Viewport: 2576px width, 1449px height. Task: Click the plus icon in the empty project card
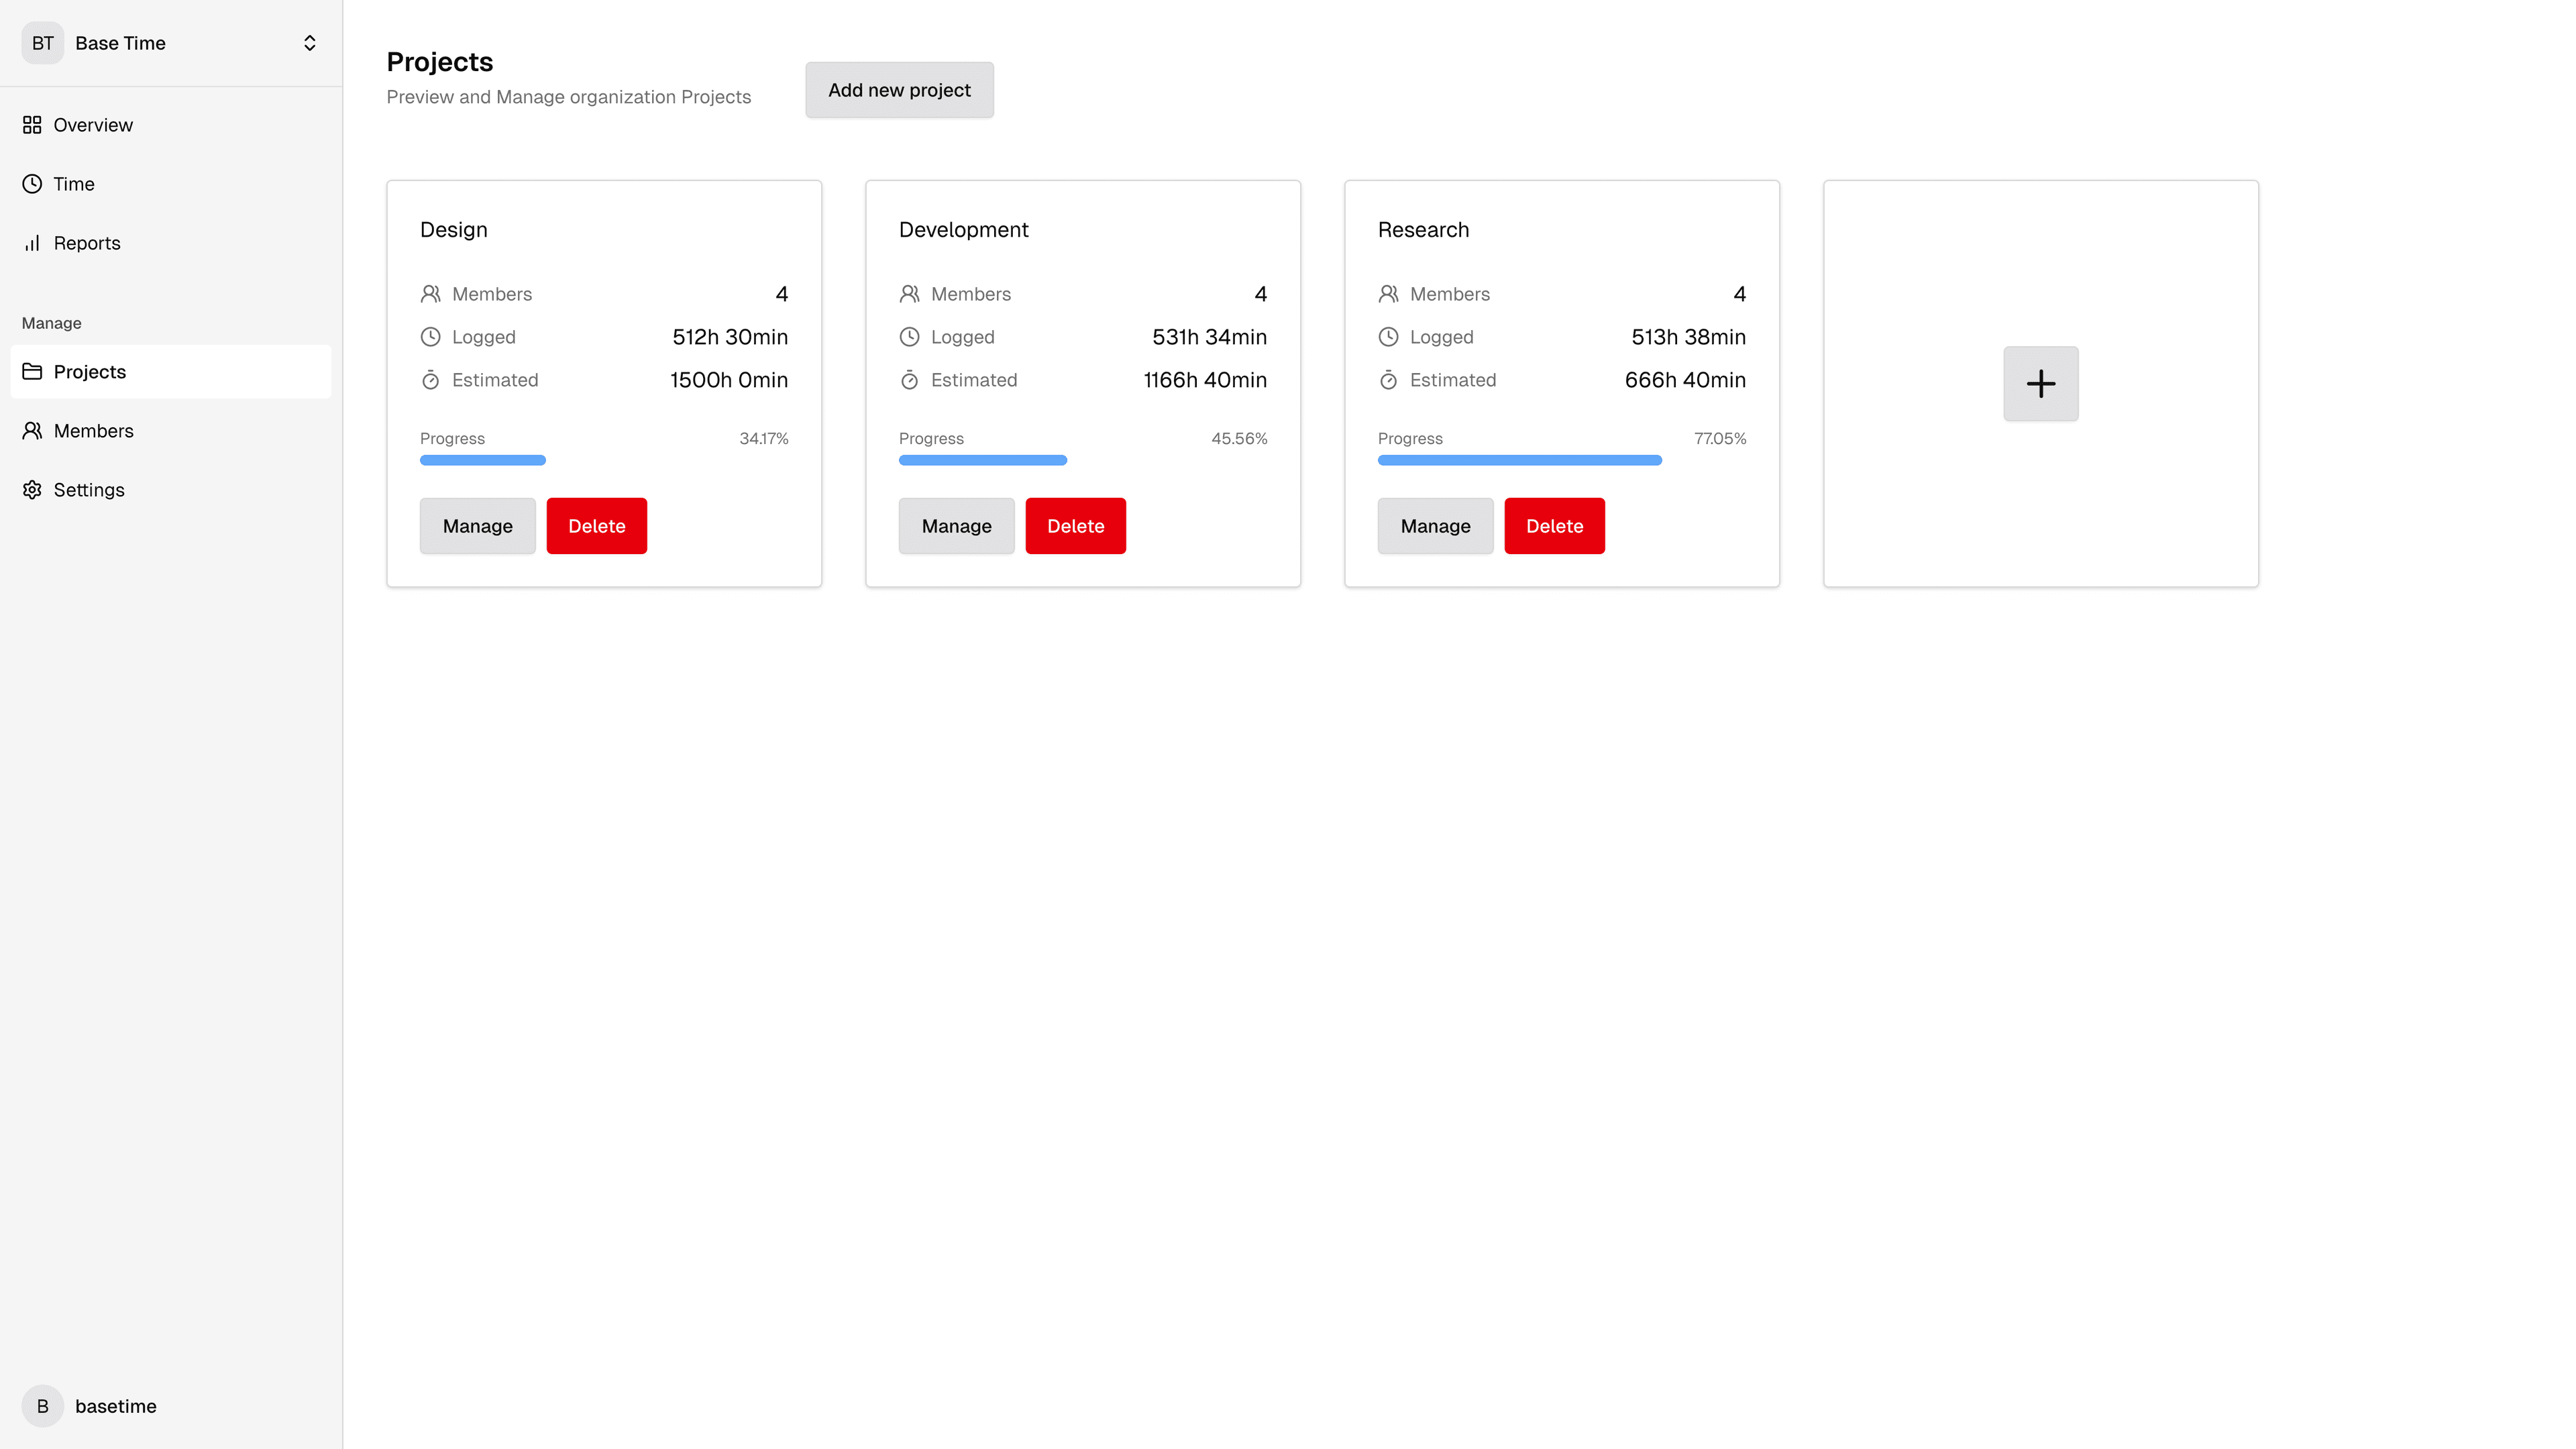click(2040, 384)
